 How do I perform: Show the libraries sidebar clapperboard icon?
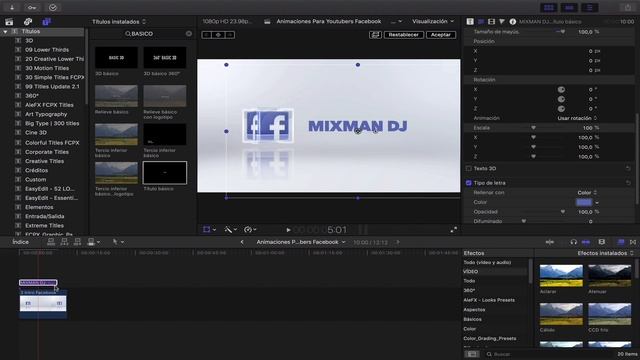coord(9,22)
